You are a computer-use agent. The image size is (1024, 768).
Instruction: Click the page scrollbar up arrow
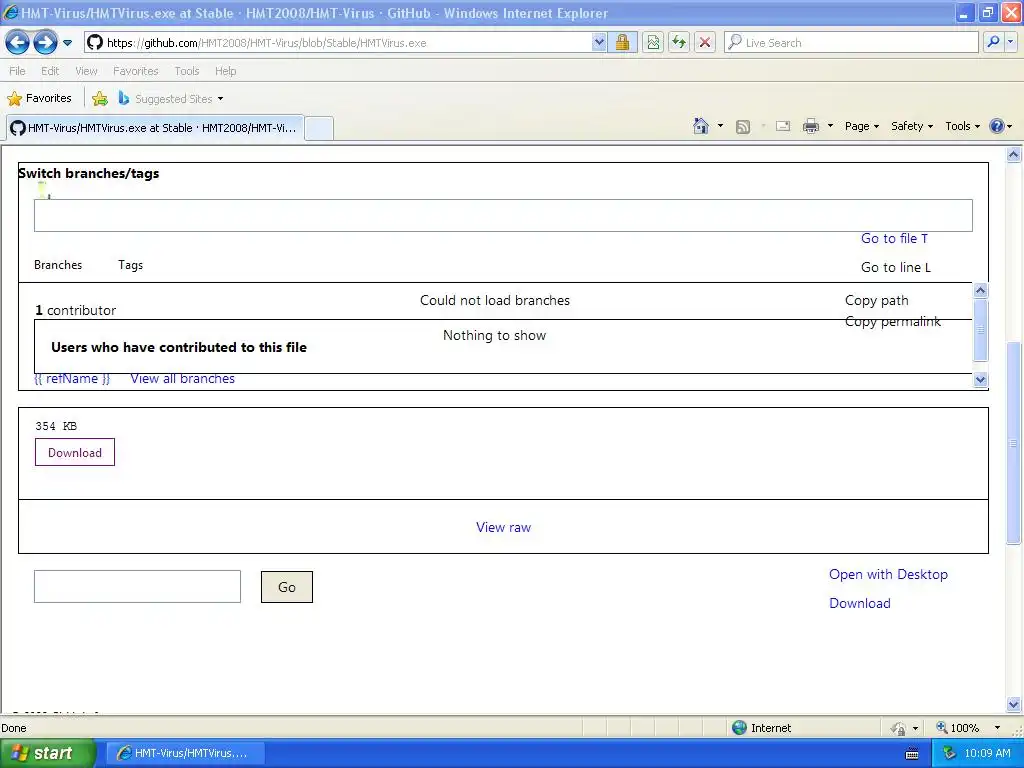pyautogui.click(x=1014, y=155)
